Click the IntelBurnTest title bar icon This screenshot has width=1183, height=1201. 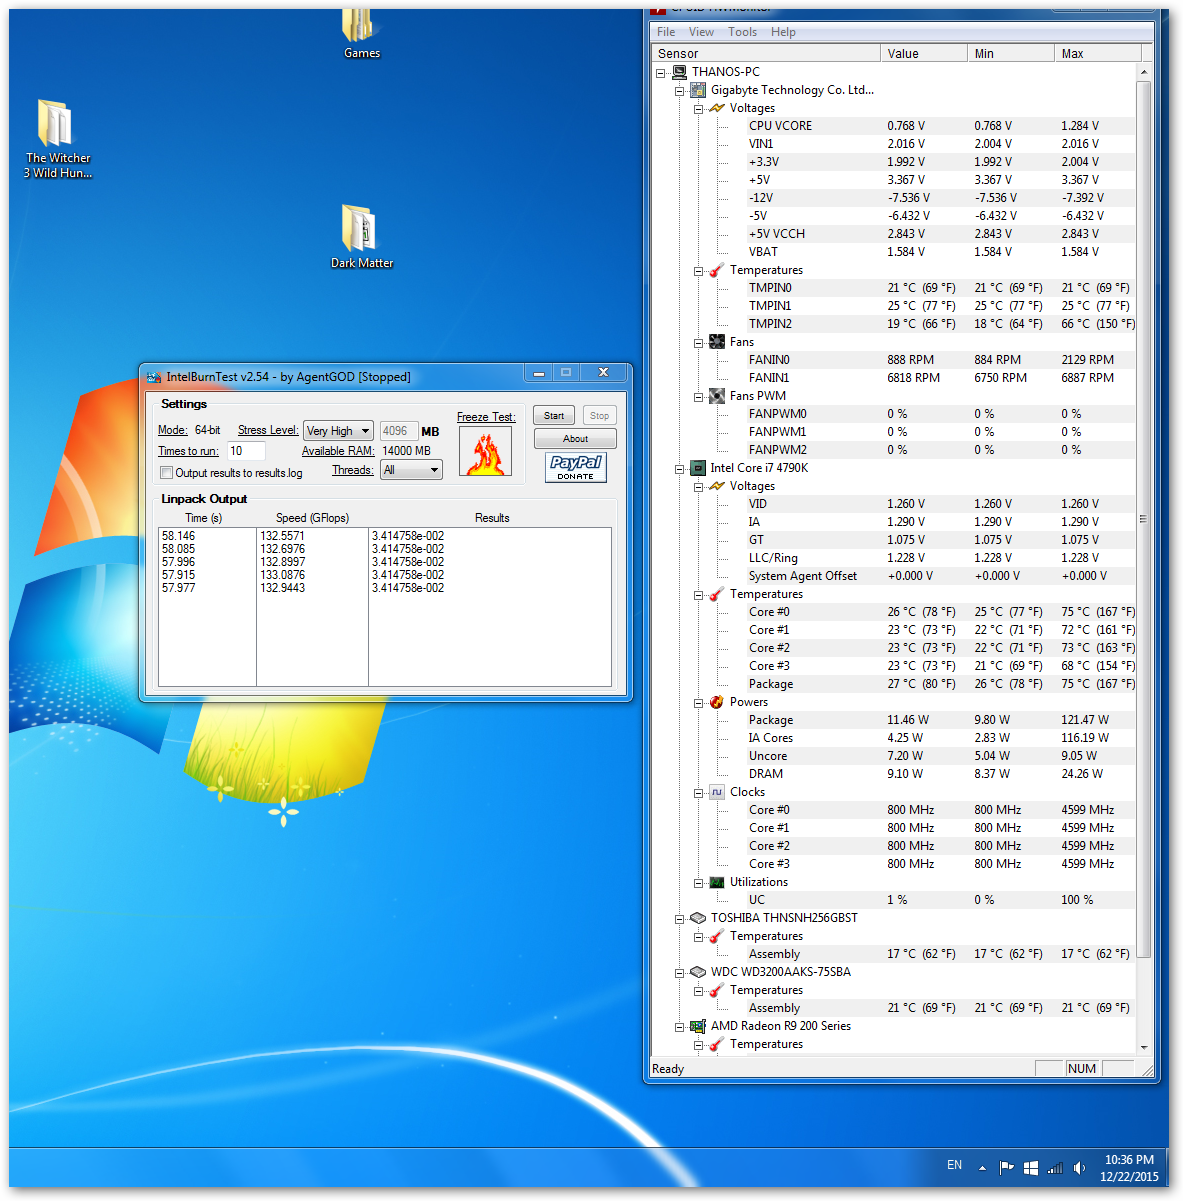[x=154, y=377]
